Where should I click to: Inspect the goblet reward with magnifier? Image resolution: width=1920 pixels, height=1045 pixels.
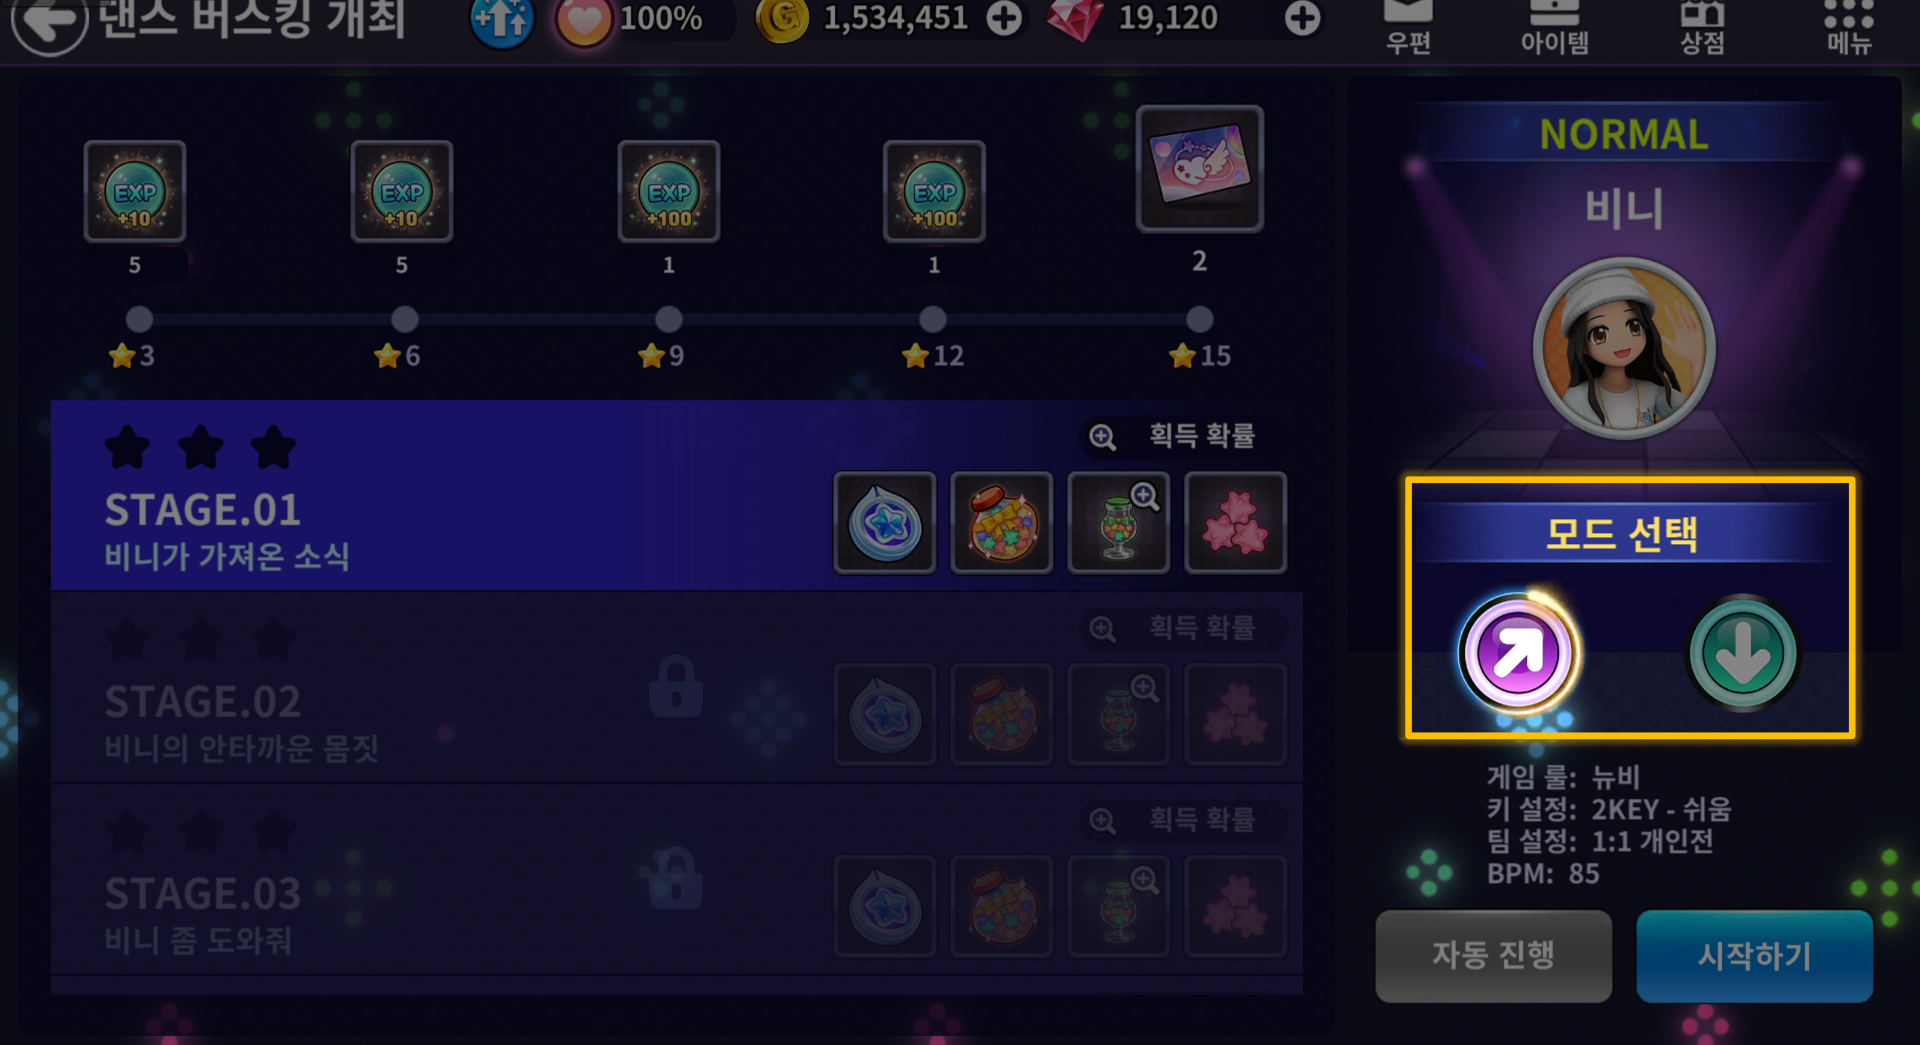click(1119, 522)
